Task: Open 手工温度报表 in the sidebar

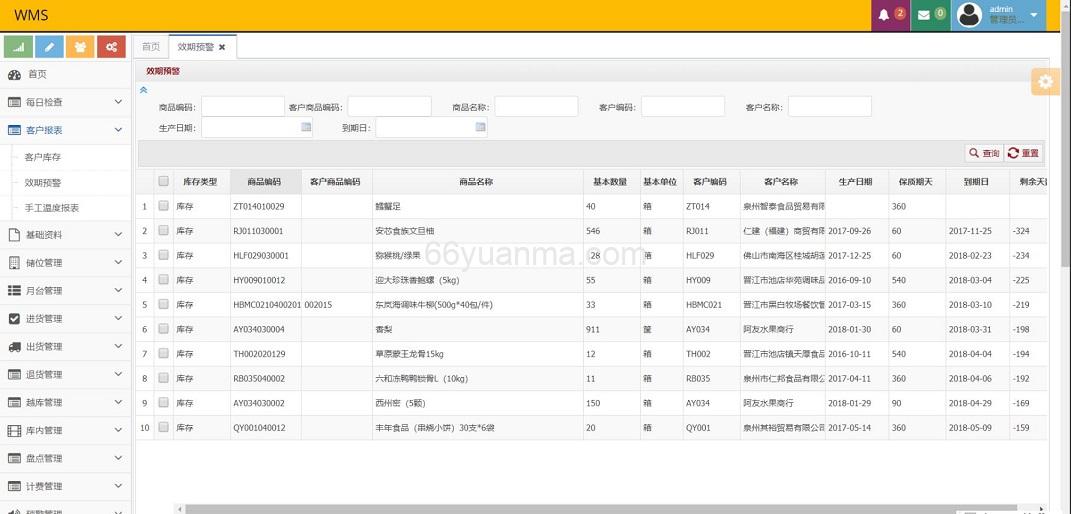Action: coord(52,208)
